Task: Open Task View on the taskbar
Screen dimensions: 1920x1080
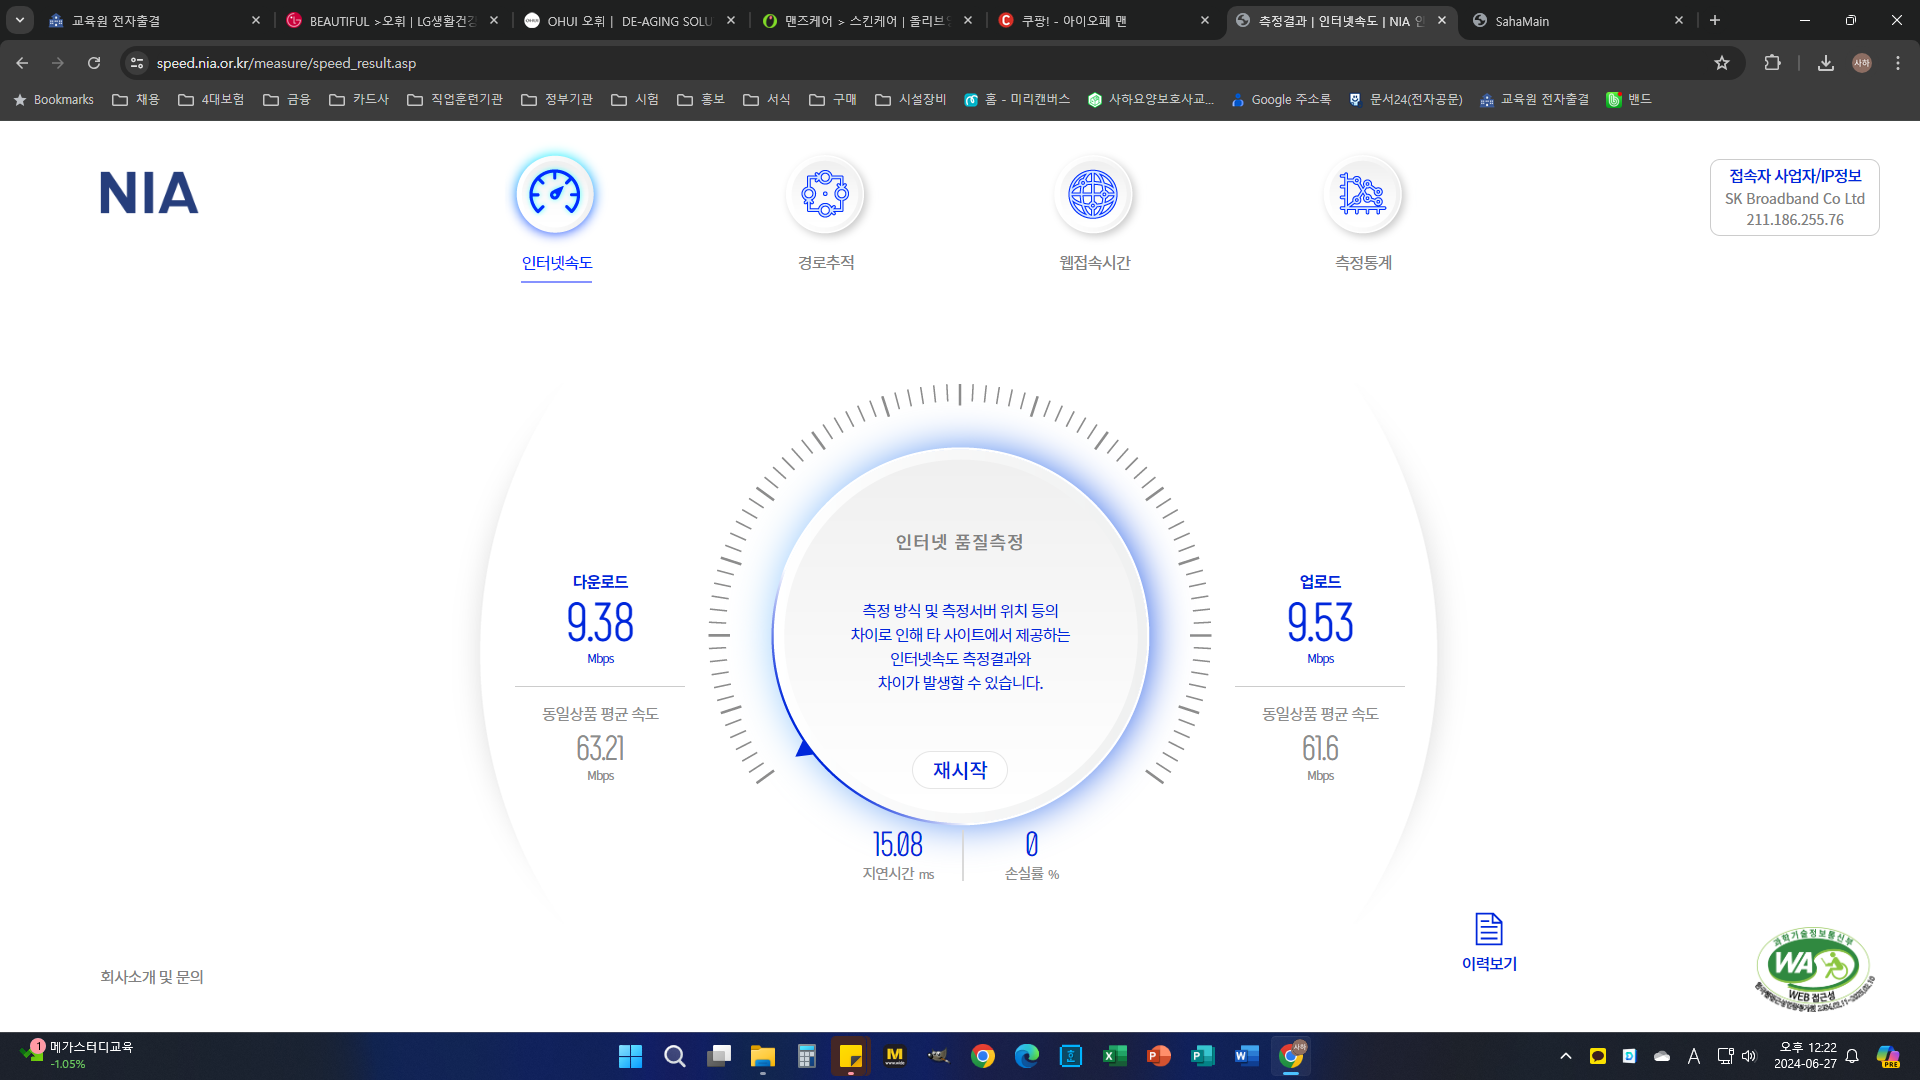Action: (x=719, y=1056)
